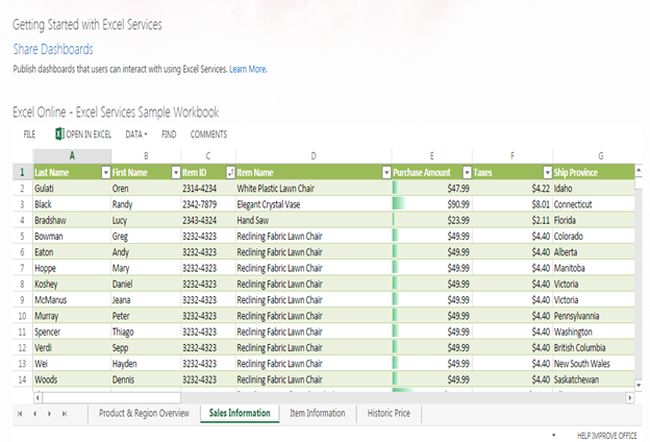The height and width of the screenshot is (442, 650).
Task: Go to last sheet tab navigation arrow
Action: pos(64,413)
